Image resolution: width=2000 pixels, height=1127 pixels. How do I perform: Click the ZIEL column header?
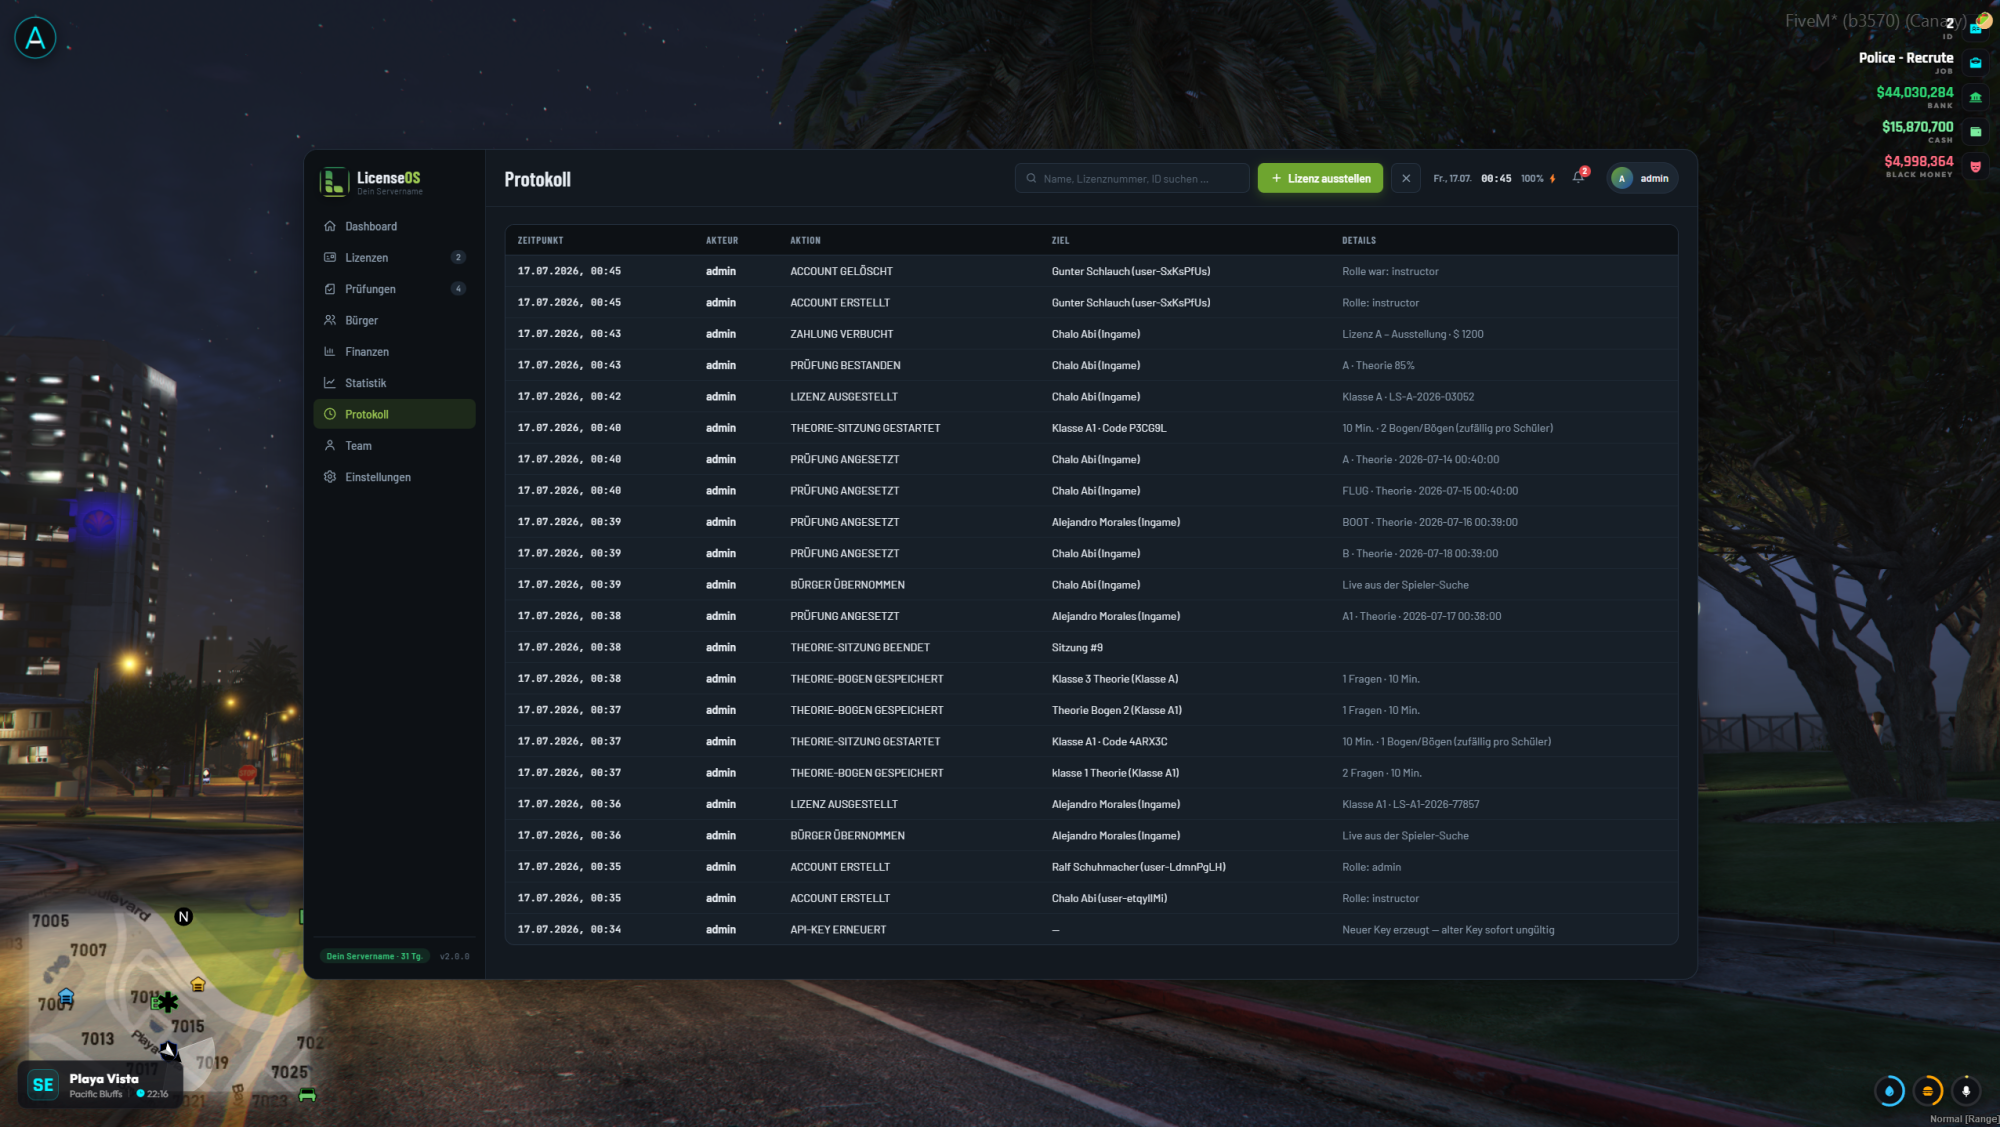pyautogui.click(x=1060, y=241)
